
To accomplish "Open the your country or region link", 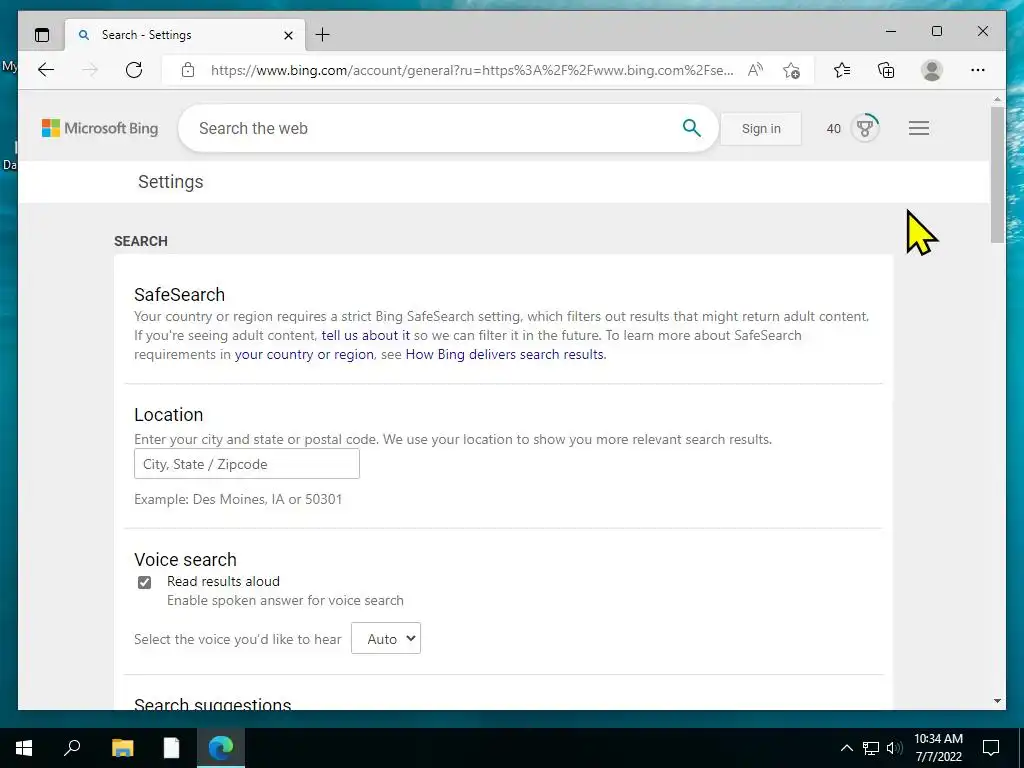I will click(304, 354).
